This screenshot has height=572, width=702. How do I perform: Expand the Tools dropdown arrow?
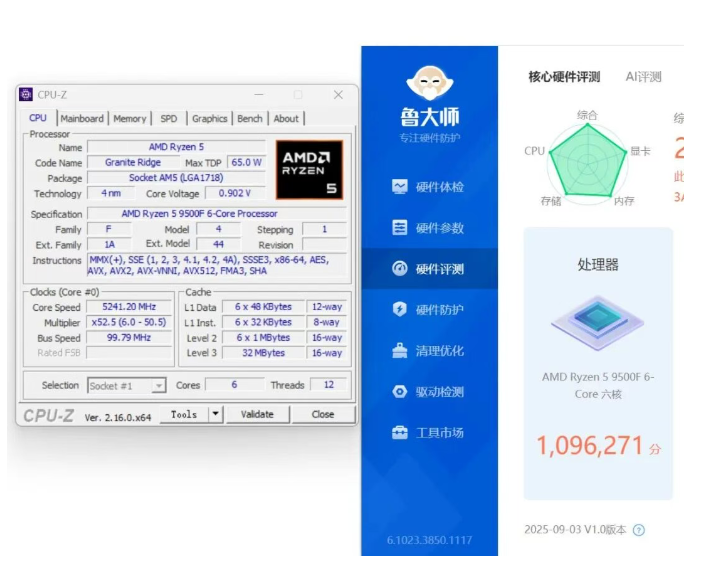215,414
